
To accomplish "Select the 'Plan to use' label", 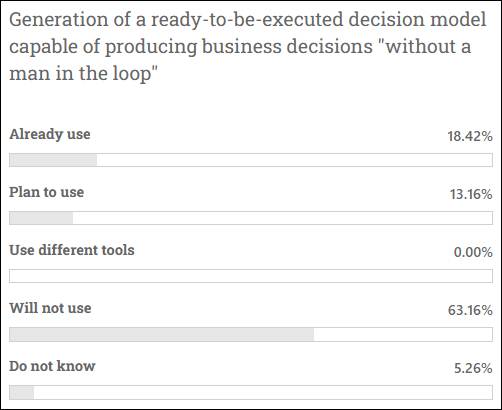I will point(47,192).
